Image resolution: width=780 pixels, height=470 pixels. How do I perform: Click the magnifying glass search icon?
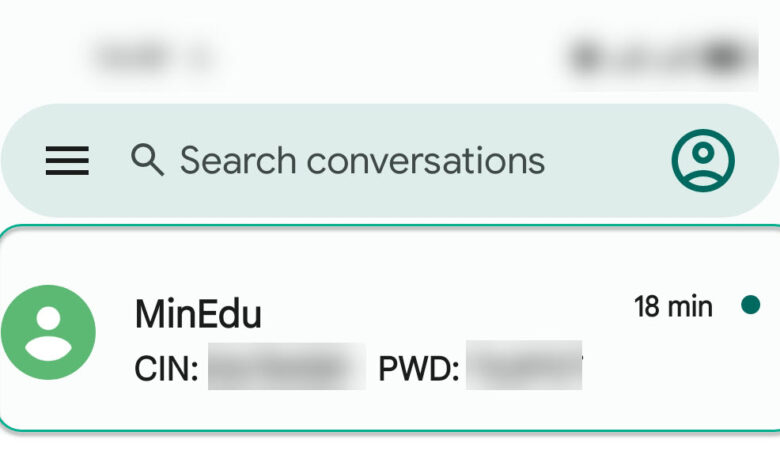pos(147,160)
